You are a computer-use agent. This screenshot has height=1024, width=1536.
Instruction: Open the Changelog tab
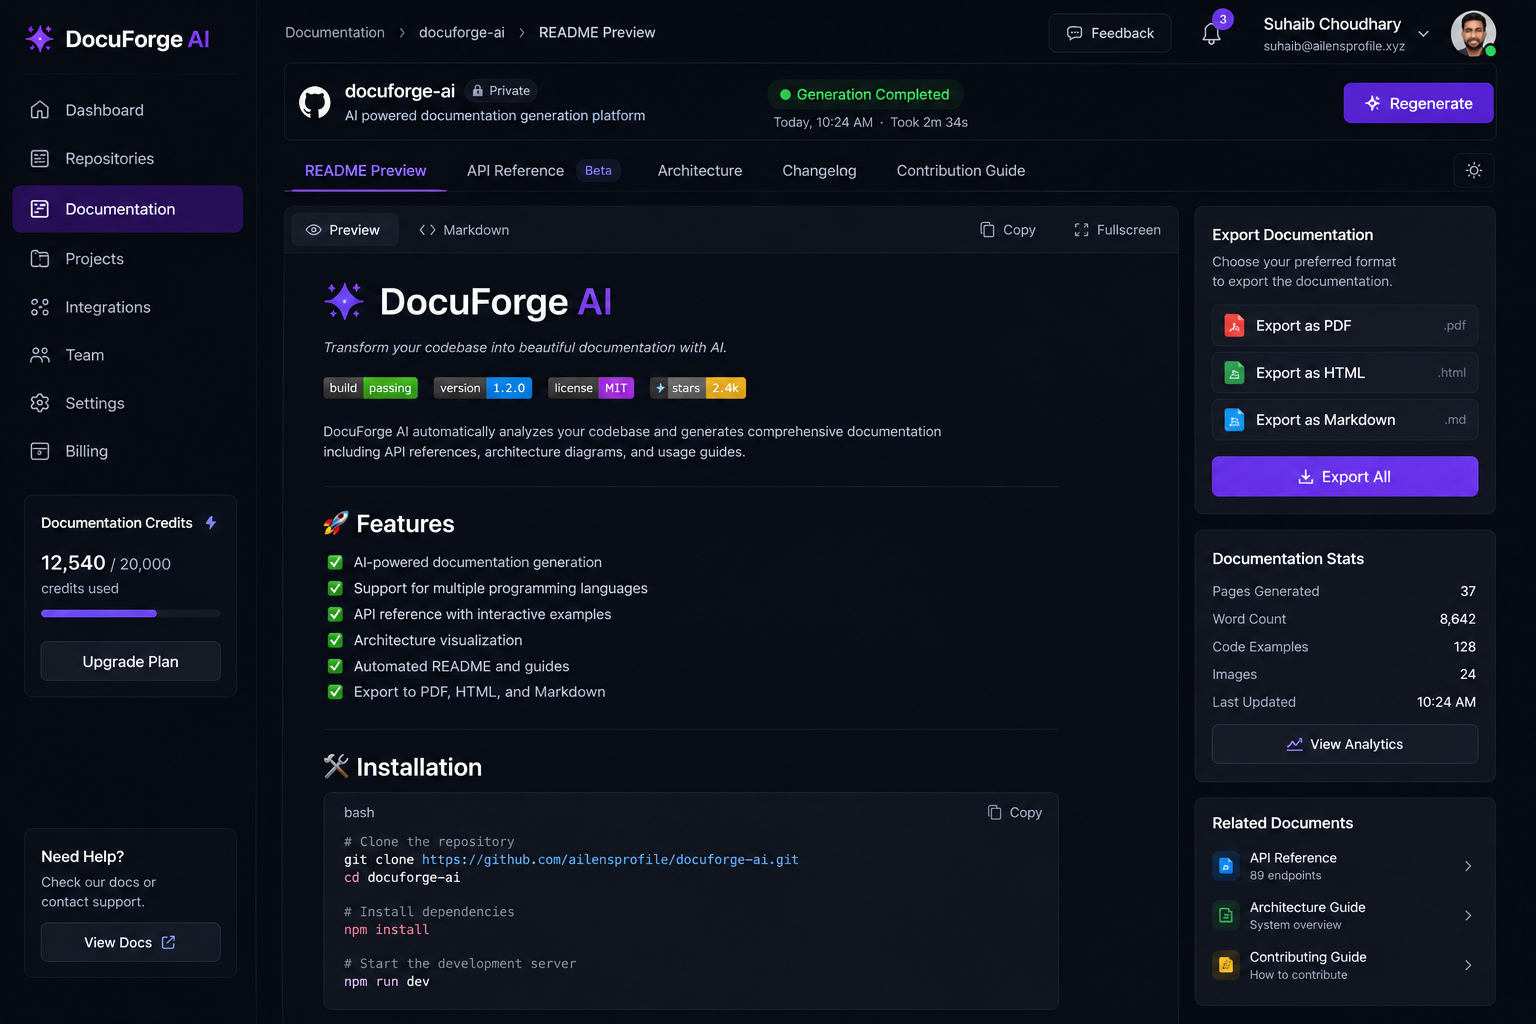pyautogui.click(x=819, y=171)
